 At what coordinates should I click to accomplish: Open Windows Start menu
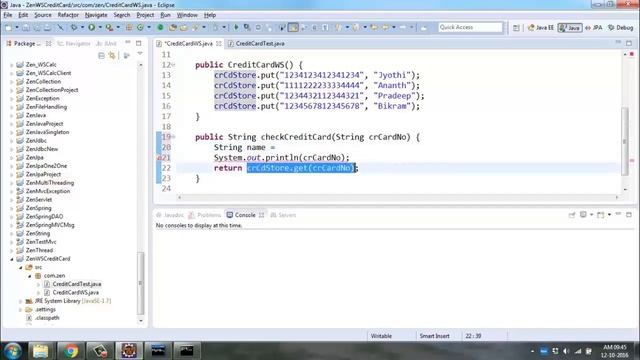[x=13, y=351]
